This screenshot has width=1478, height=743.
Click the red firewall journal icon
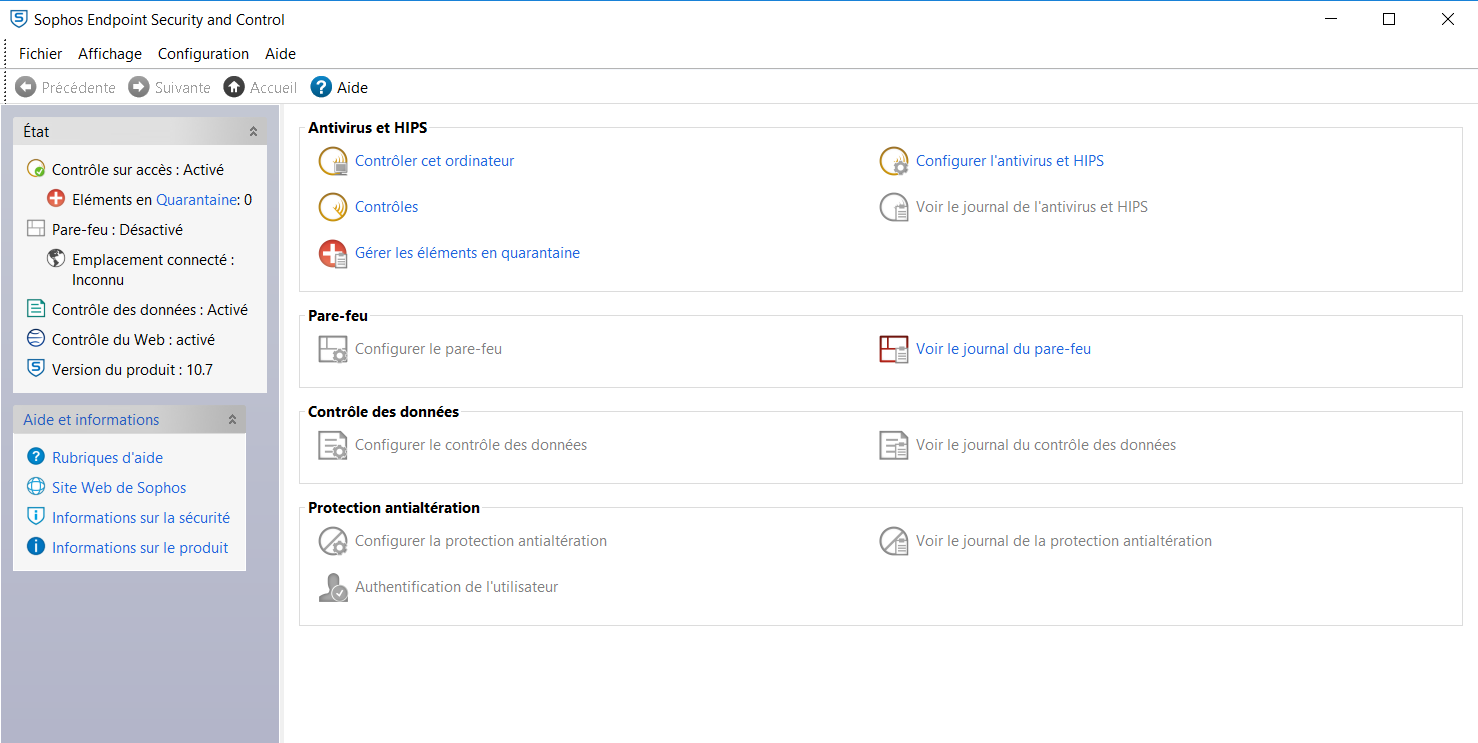(894, 349)
